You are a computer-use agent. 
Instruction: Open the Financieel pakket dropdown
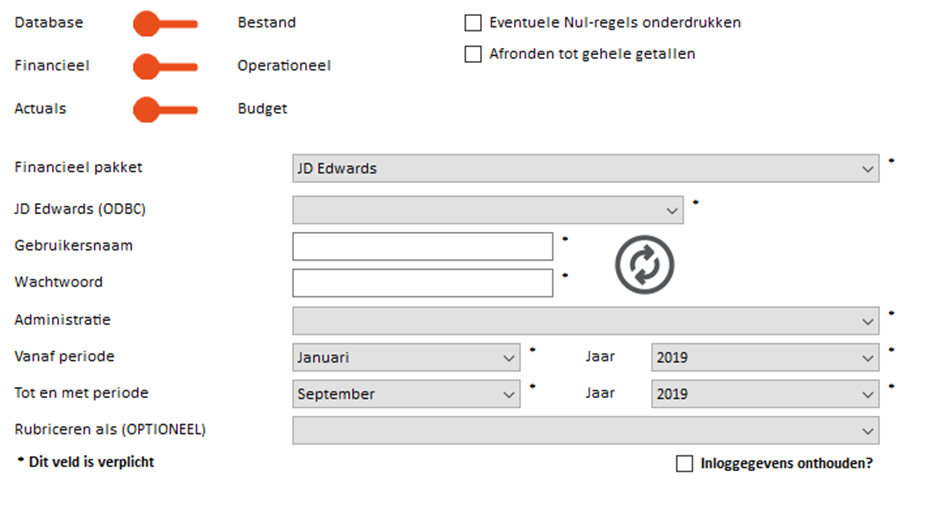pos(585,168)
